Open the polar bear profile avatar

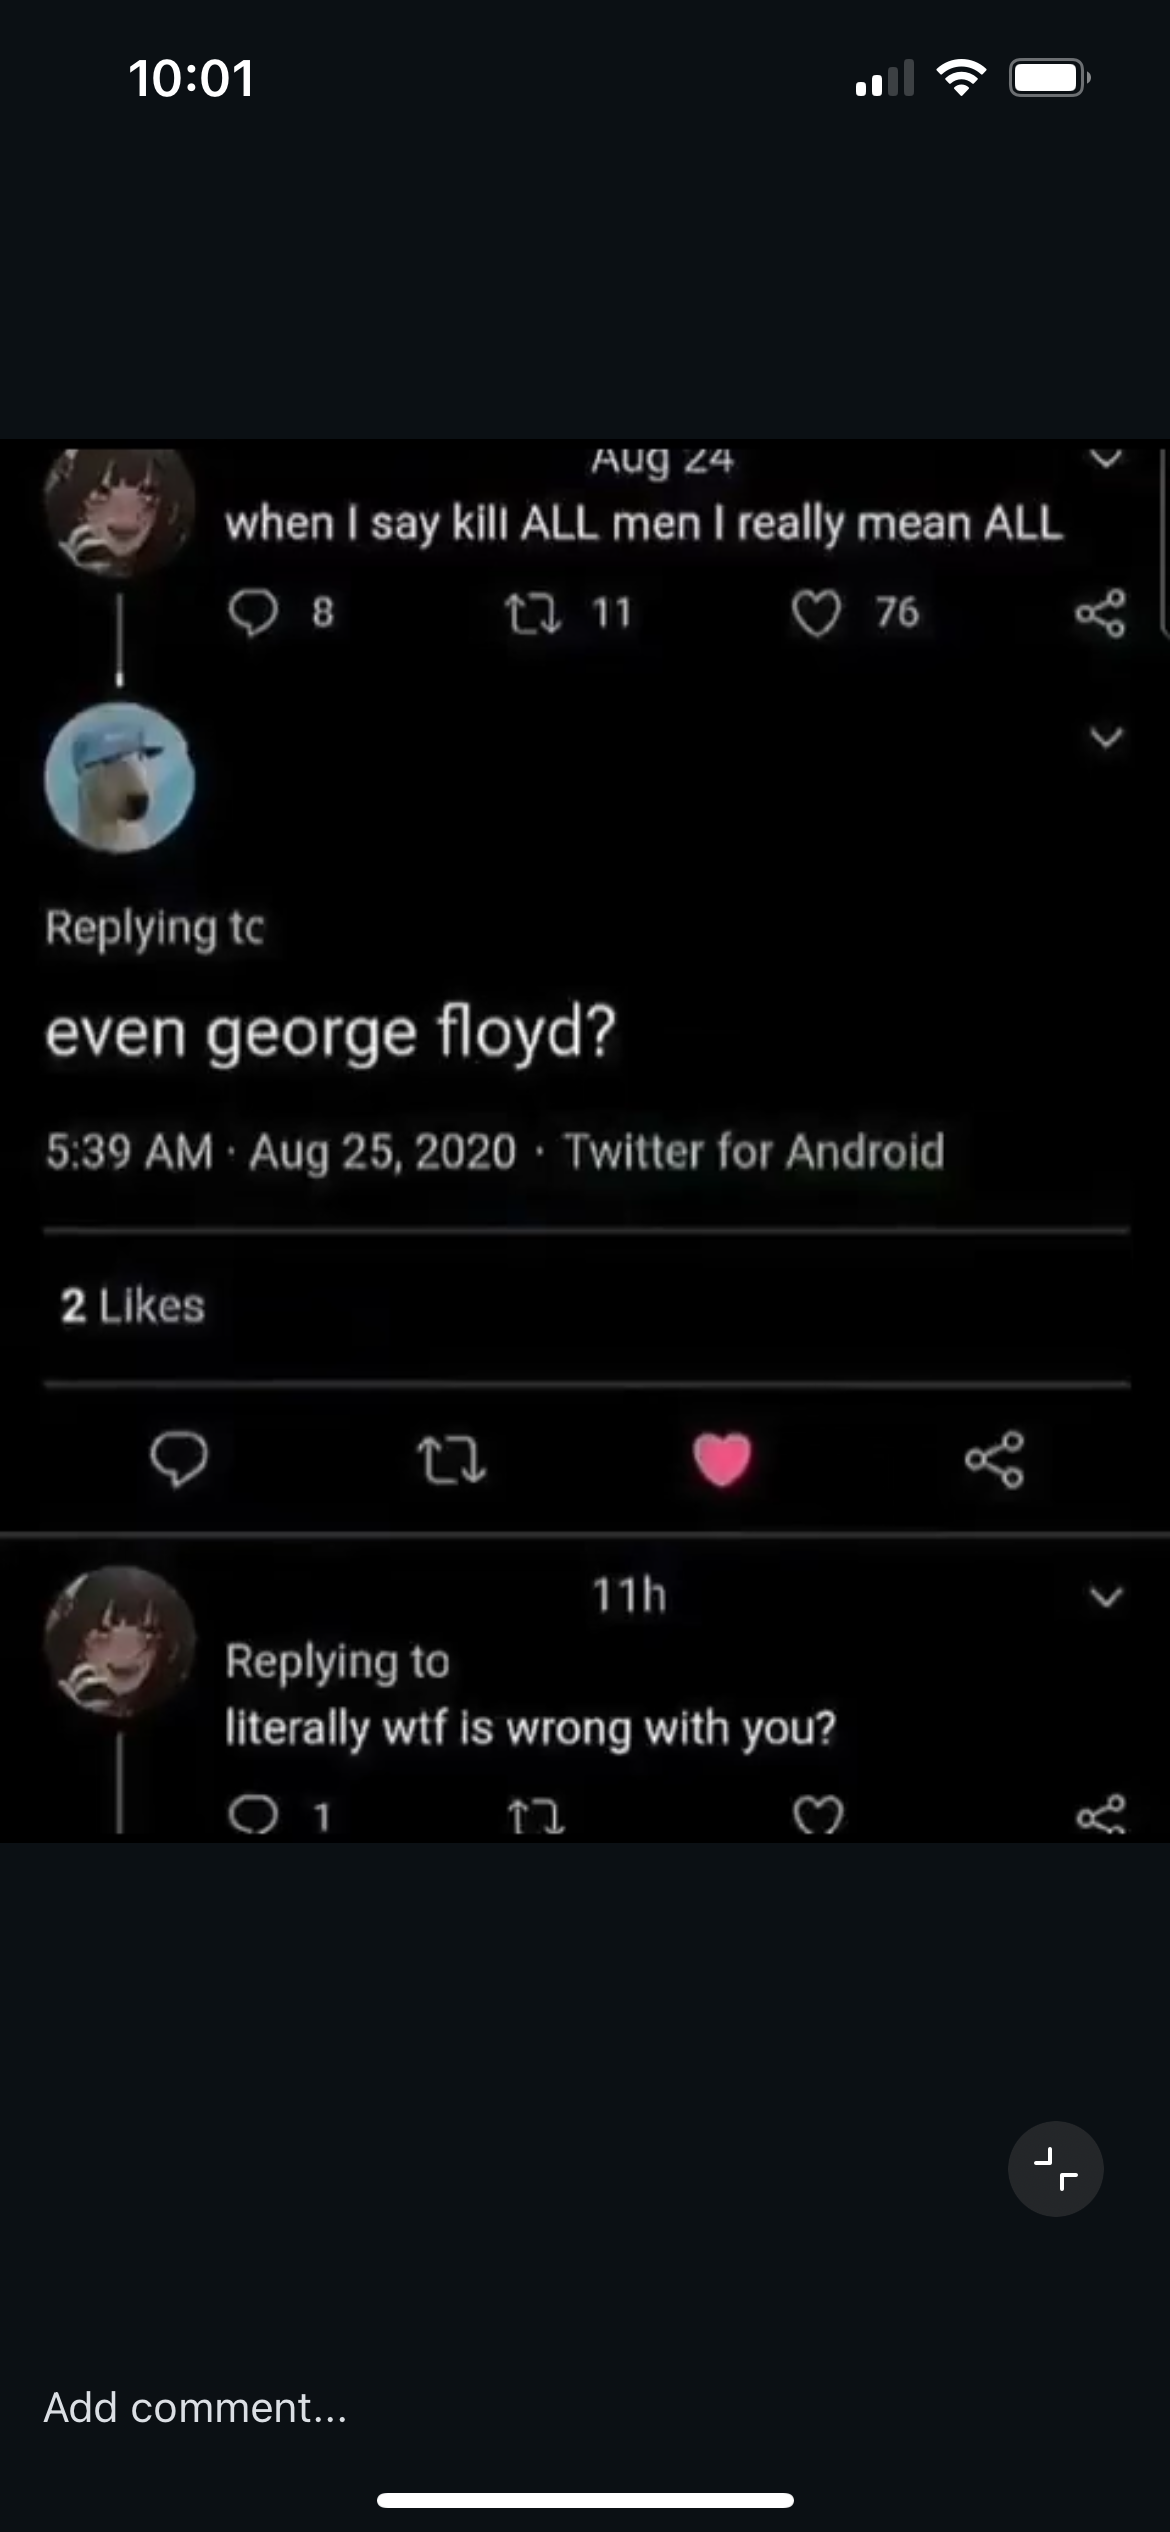(120, 778)
